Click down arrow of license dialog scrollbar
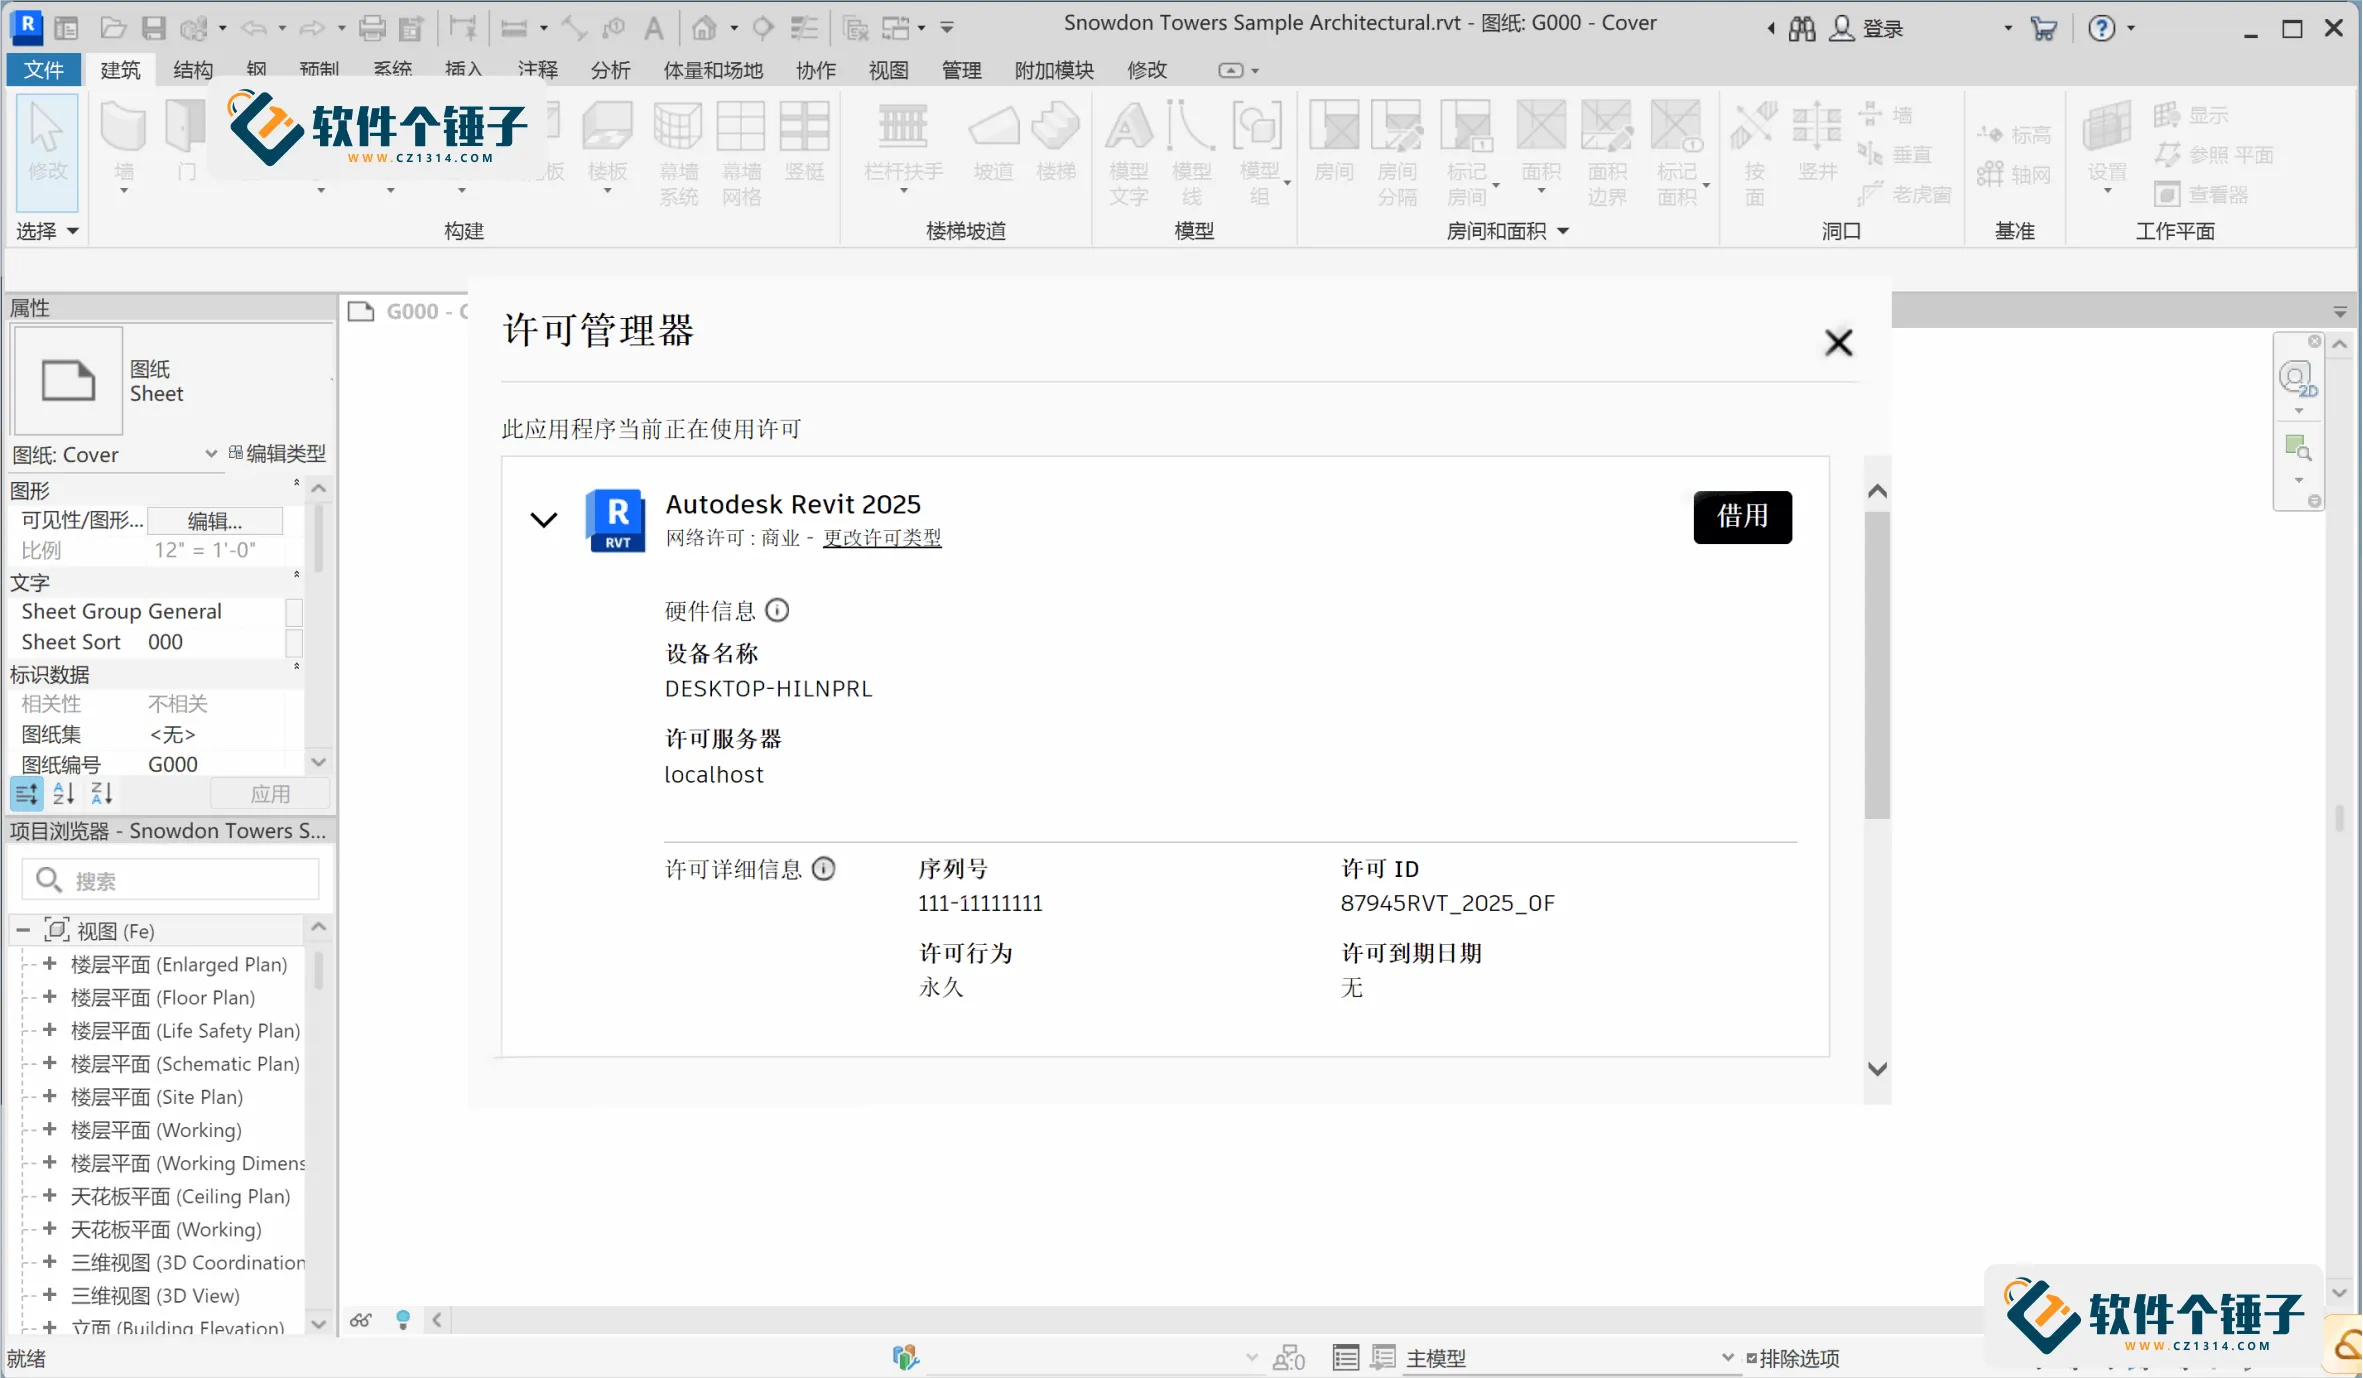This screenshot has height=1378, width=2363. point(1877,1069)
